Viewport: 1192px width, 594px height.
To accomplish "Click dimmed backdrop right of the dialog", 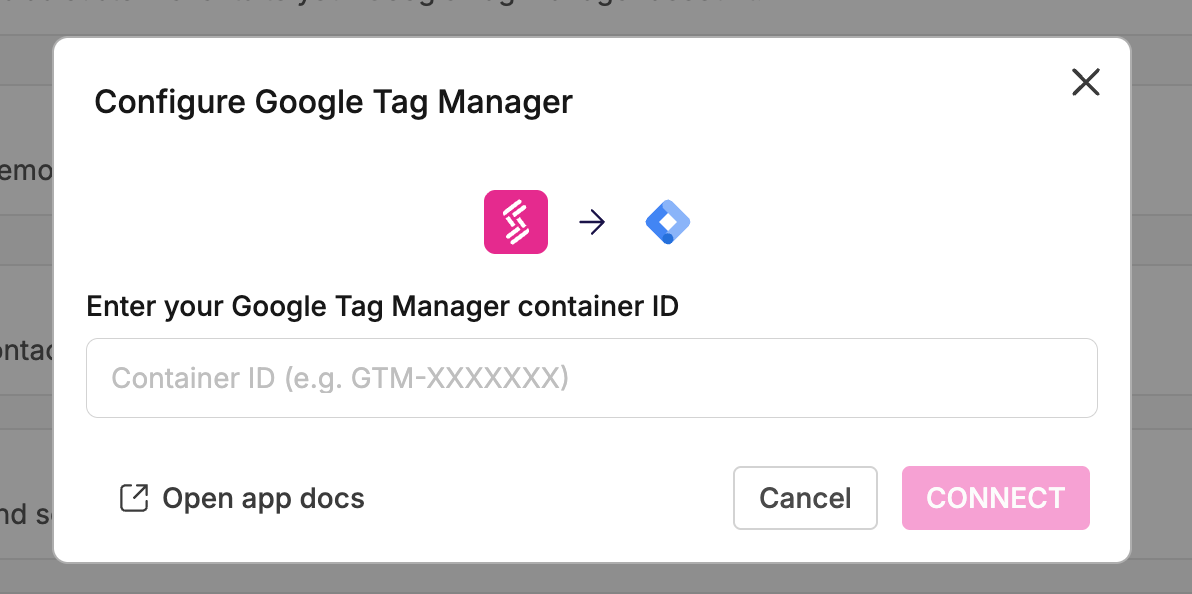I will pyautogui.click(x=1162, y=300).
